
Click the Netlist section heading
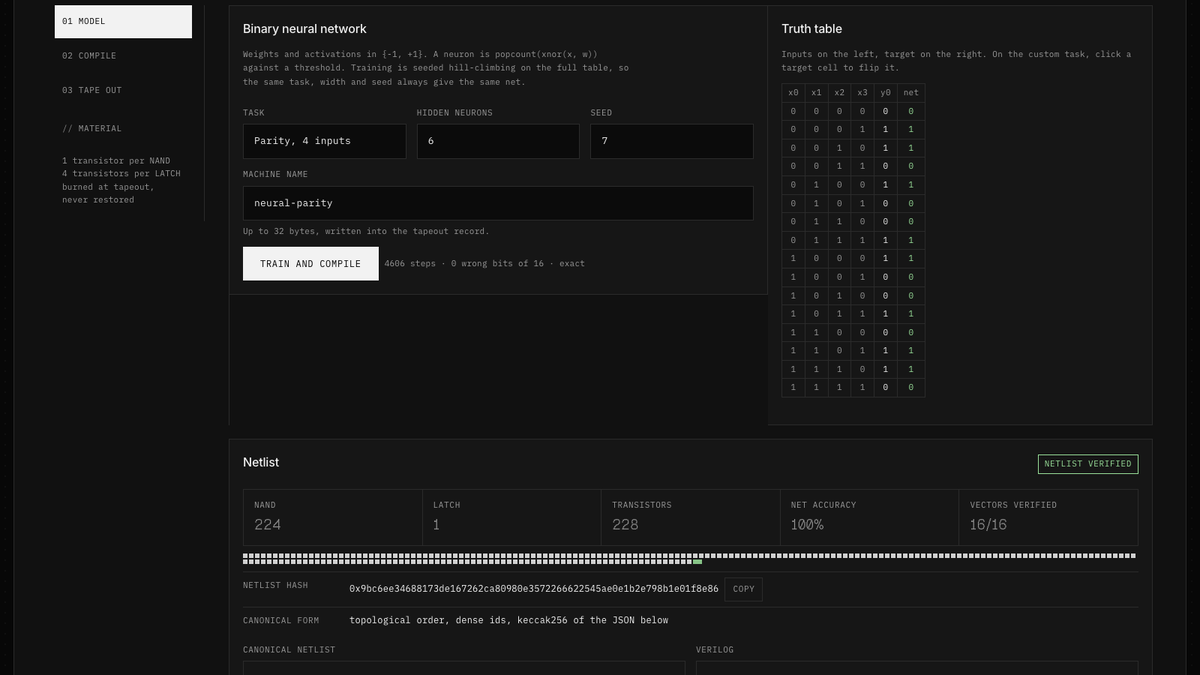[x=261, y=462]
